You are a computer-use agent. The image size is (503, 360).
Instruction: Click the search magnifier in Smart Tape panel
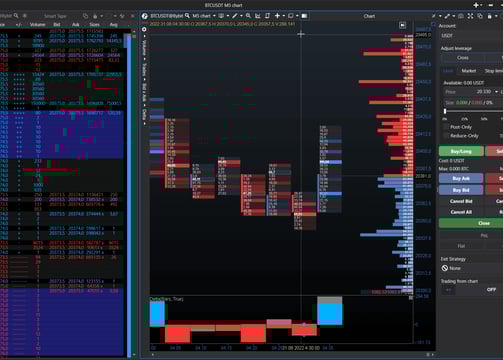tap(16, 16)
